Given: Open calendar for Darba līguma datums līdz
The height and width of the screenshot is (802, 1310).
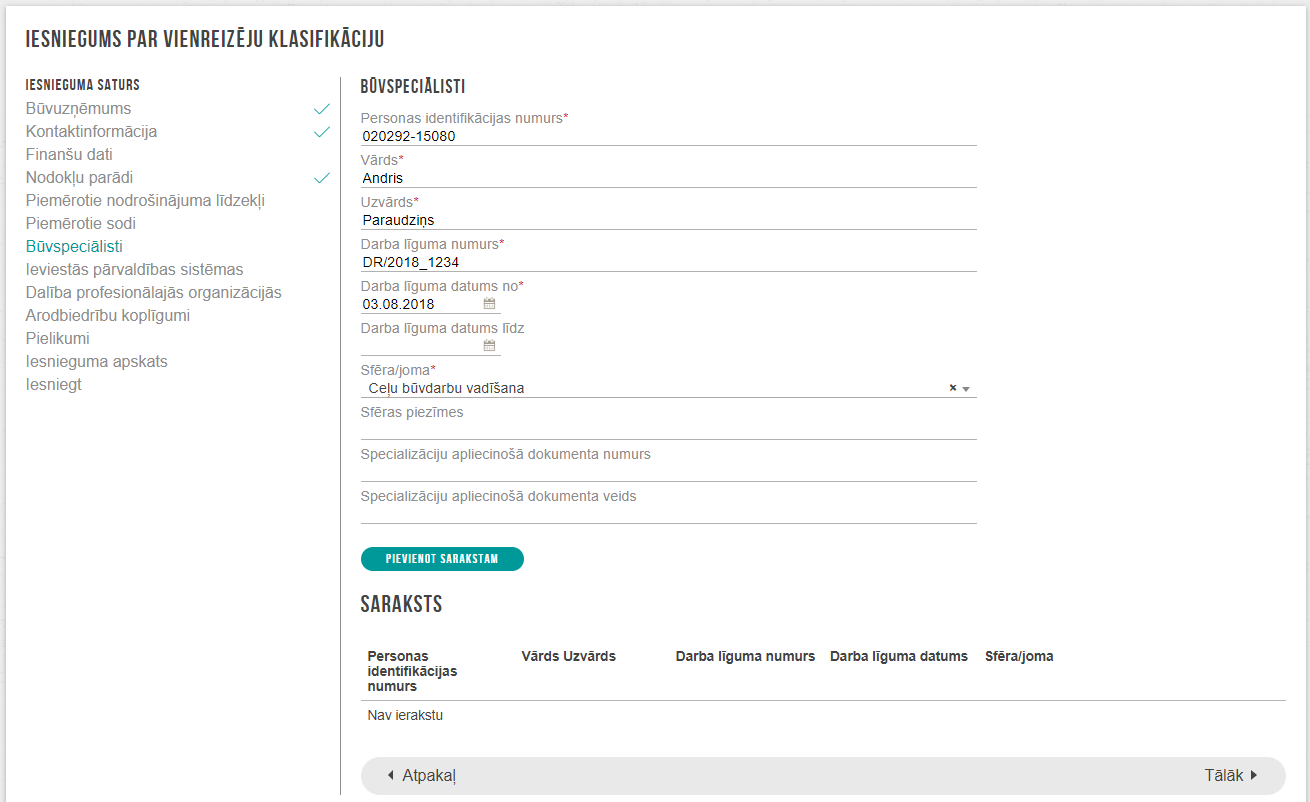Looking at the screenshot, I should coord(489,346).
